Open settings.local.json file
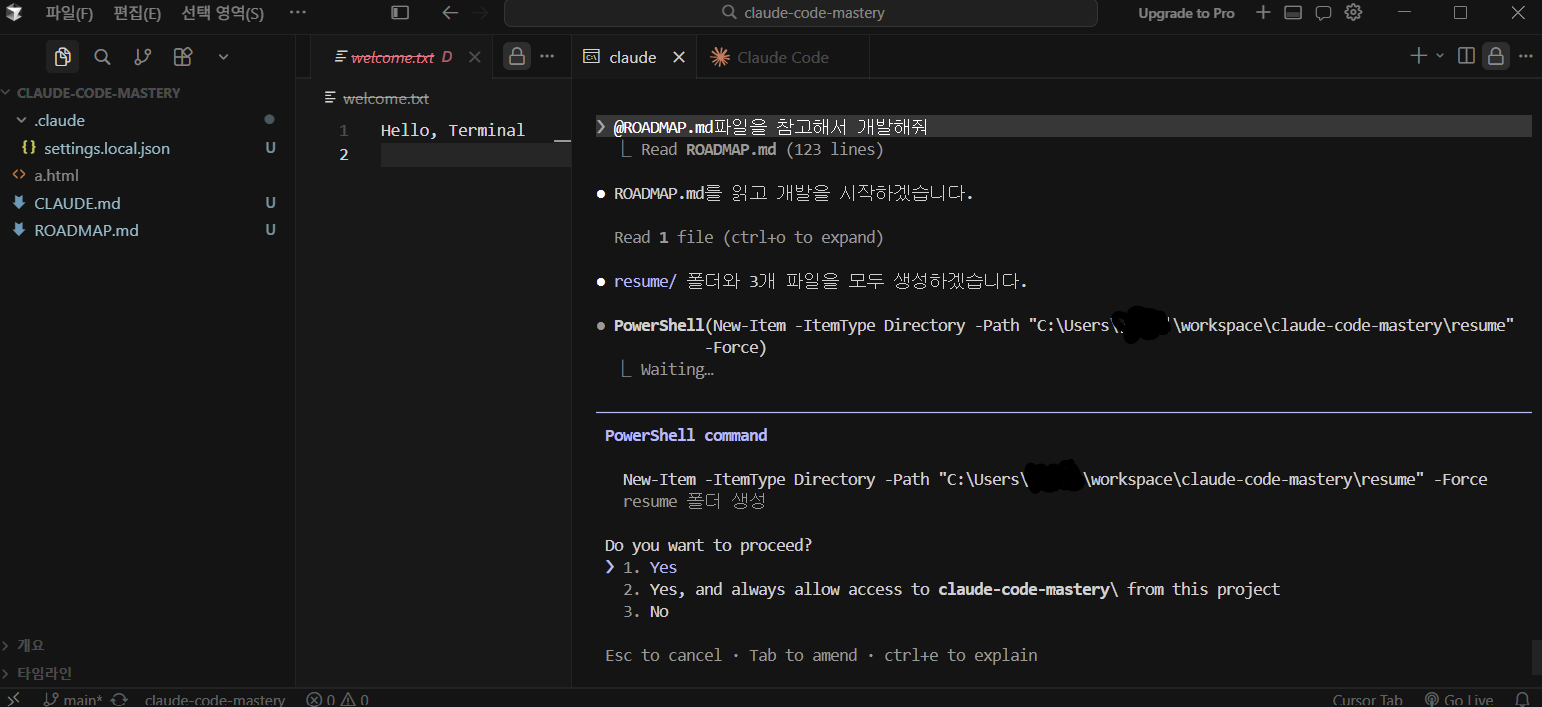1542x707 pixels. coord(147,148)
